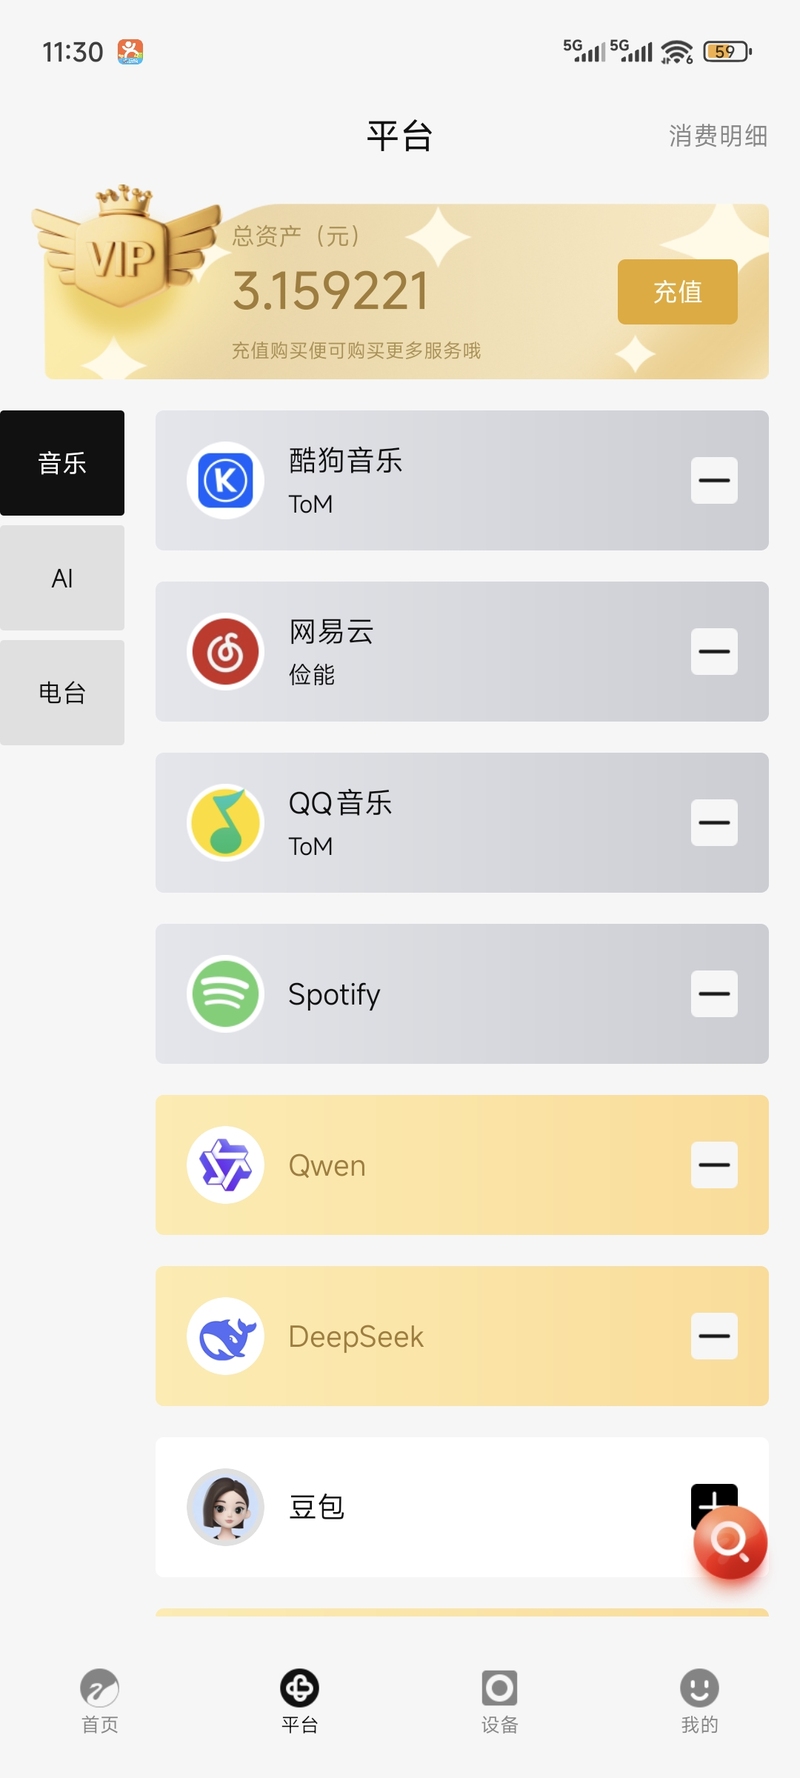Remove QQ音乐 with the minus button
Image resolution: width=800 pixels, height=1778 pixels.
714,822
